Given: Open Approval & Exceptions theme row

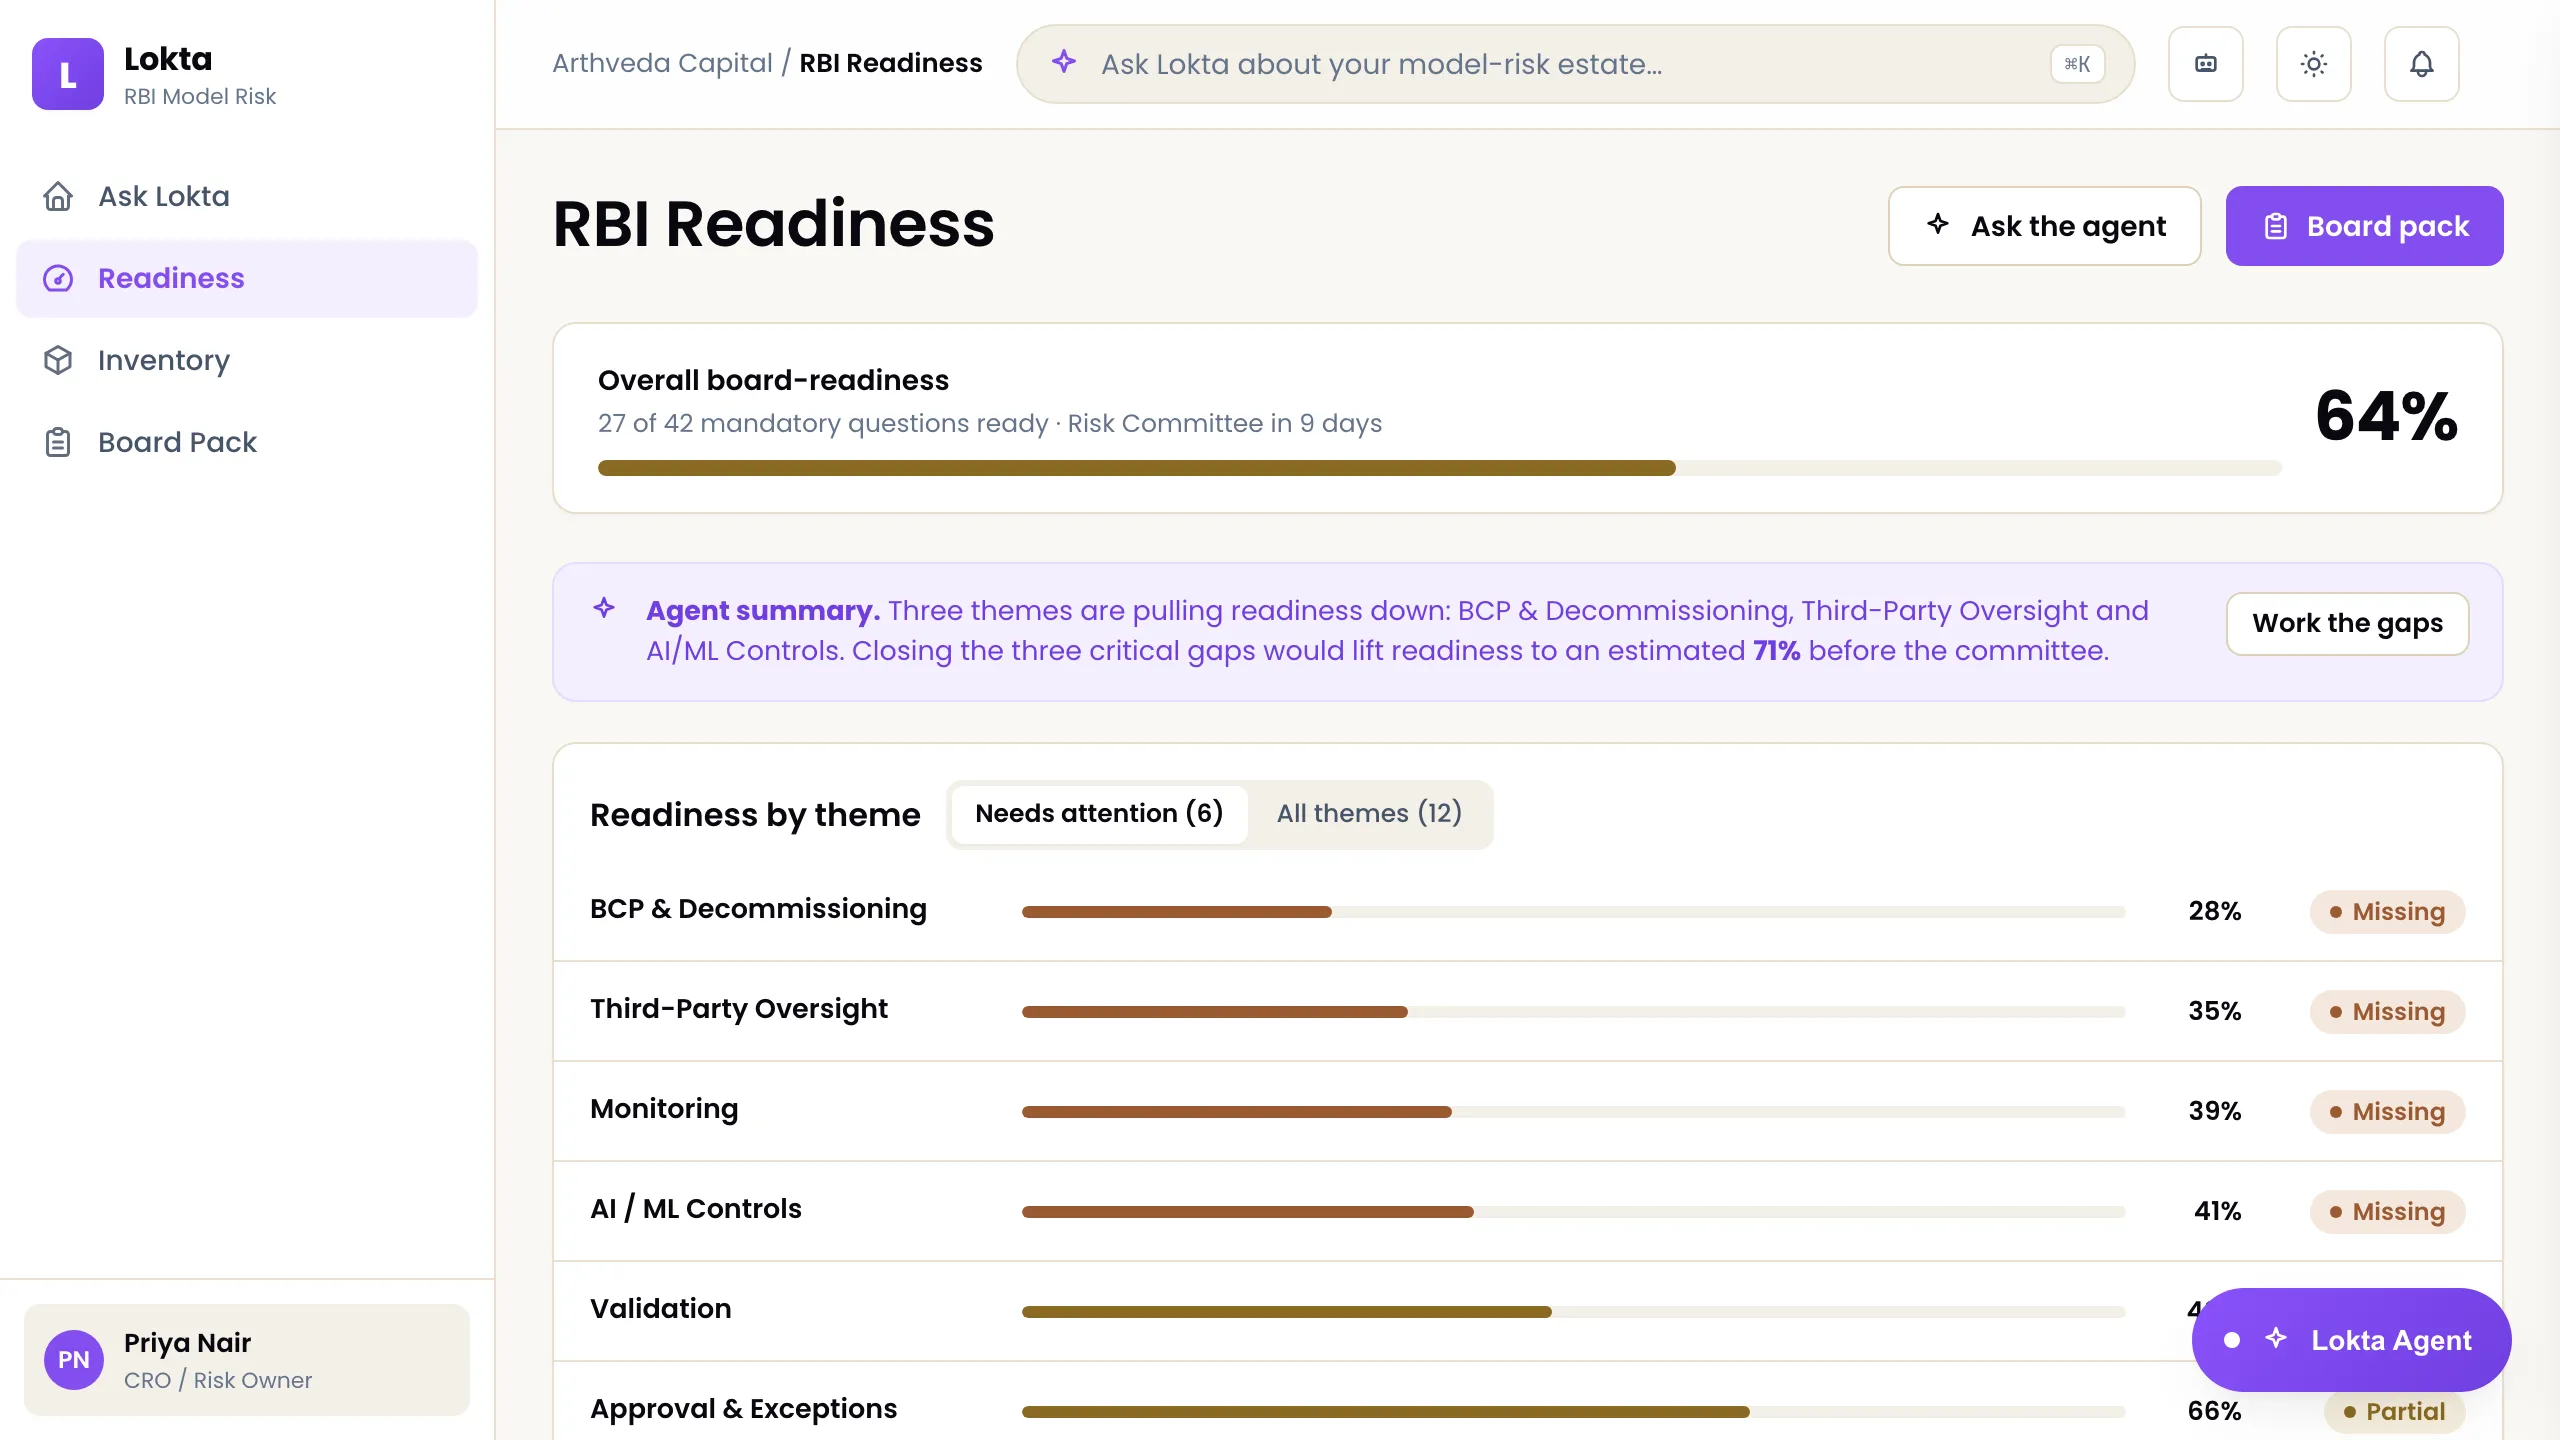Looking at the screenshot, I should [x=1527, y=1401].
